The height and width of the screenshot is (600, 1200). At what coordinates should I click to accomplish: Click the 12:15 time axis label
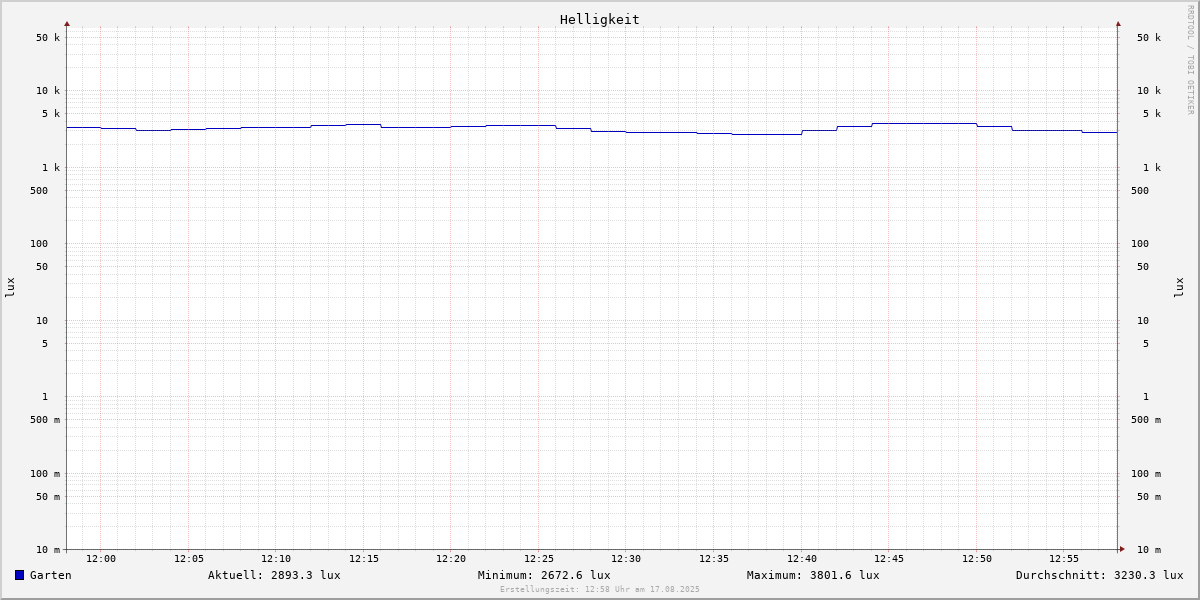(364, 559)
